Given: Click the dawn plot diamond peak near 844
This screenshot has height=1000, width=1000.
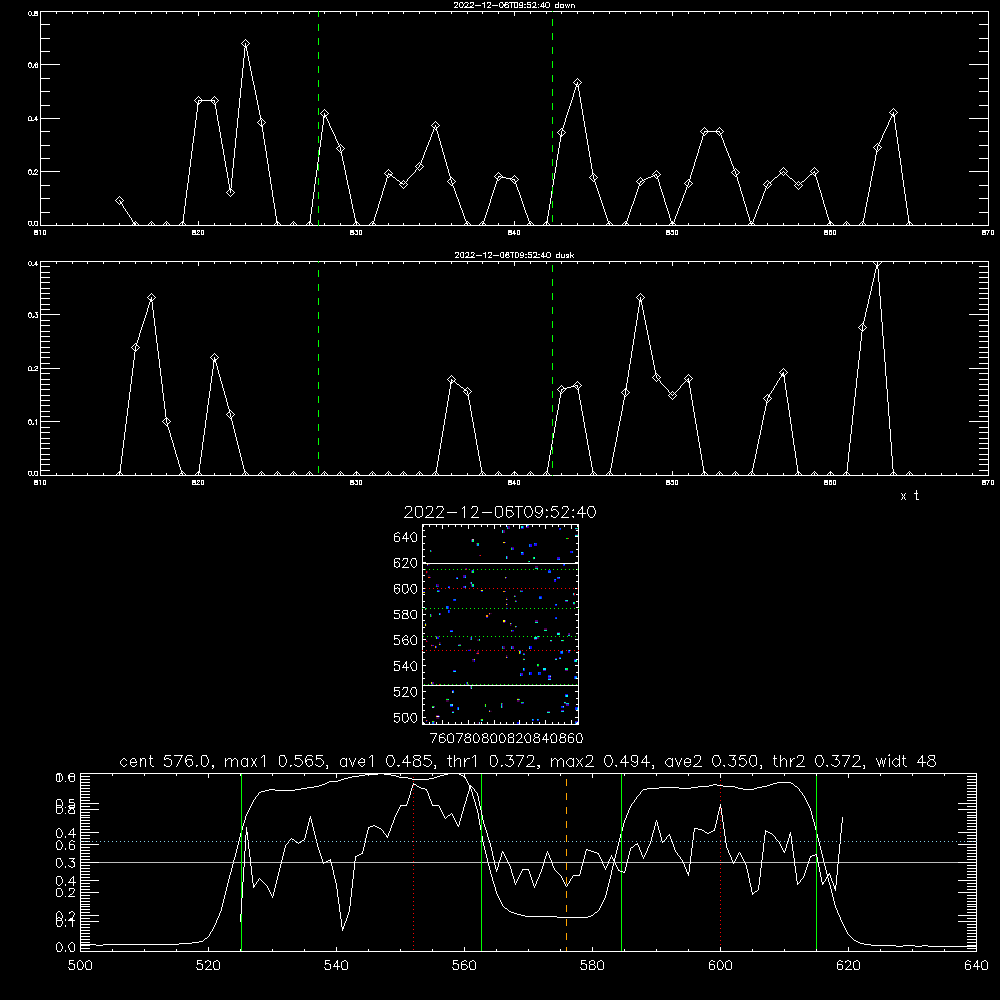Looking at the screenshot, I should coord(577,83).
